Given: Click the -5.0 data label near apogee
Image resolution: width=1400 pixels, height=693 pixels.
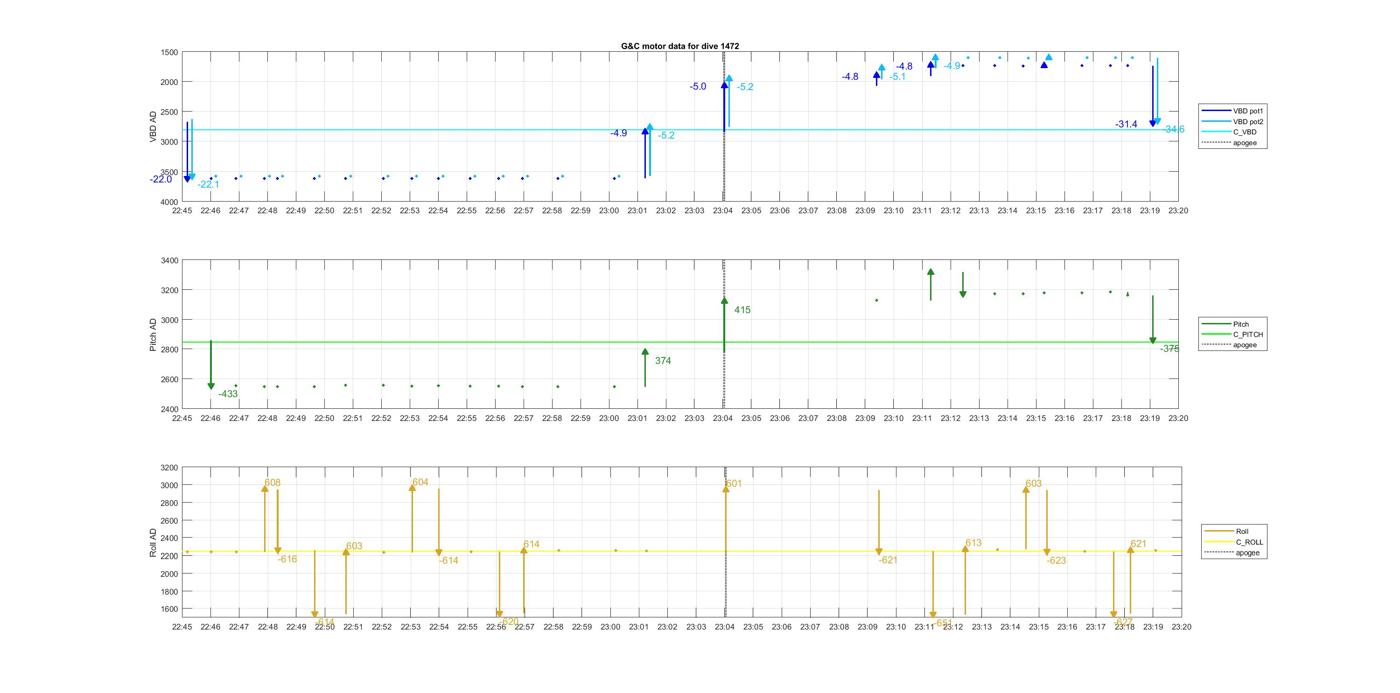Looking at the screenshot, I should 698,87.
